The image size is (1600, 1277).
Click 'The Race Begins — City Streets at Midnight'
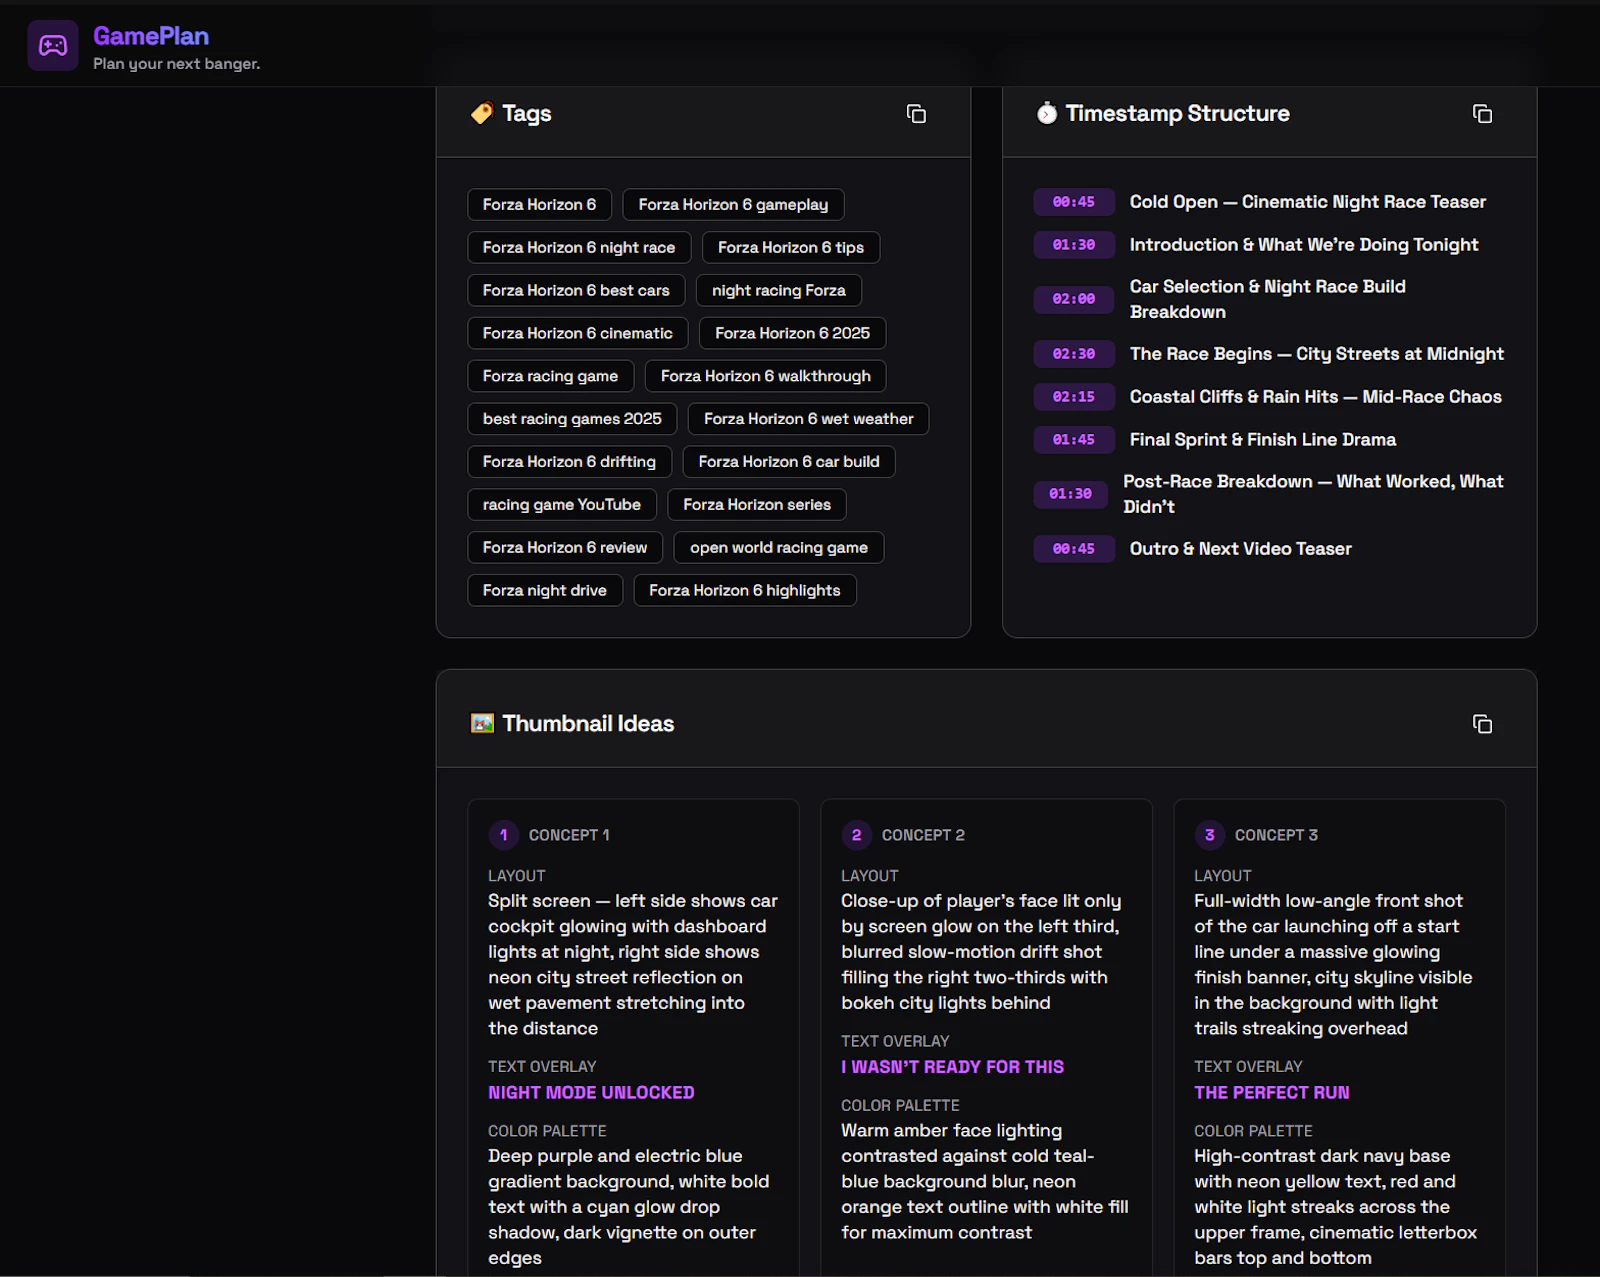[x=1317, y=355]
